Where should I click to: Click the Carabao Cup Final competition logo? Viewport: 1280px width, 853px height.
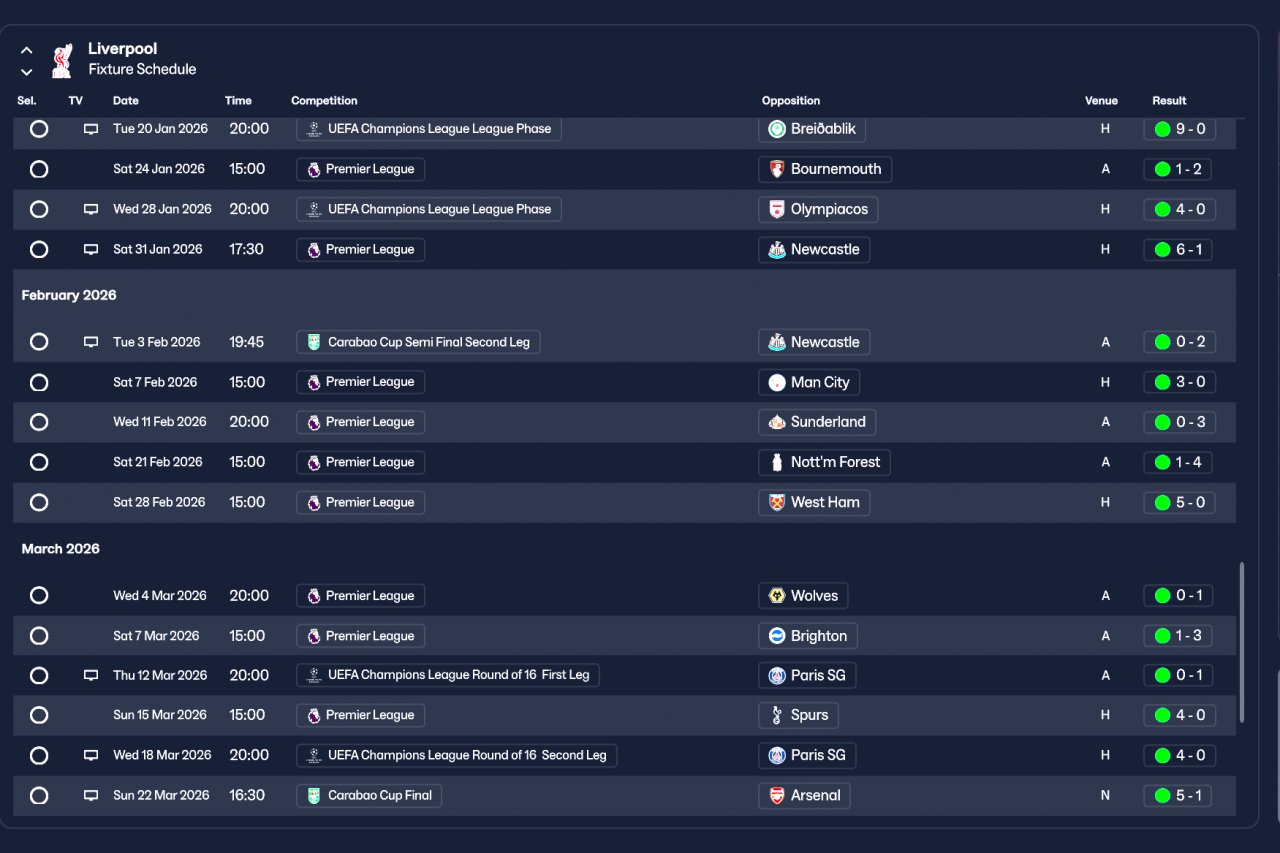(314, 795)
